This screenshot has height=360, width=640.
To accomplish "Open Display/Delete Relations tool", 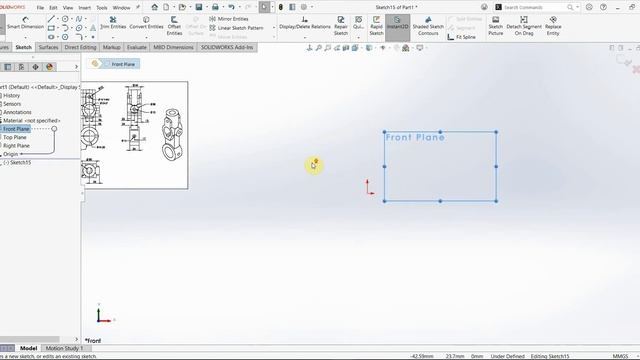I will click(x=305, y=22).
